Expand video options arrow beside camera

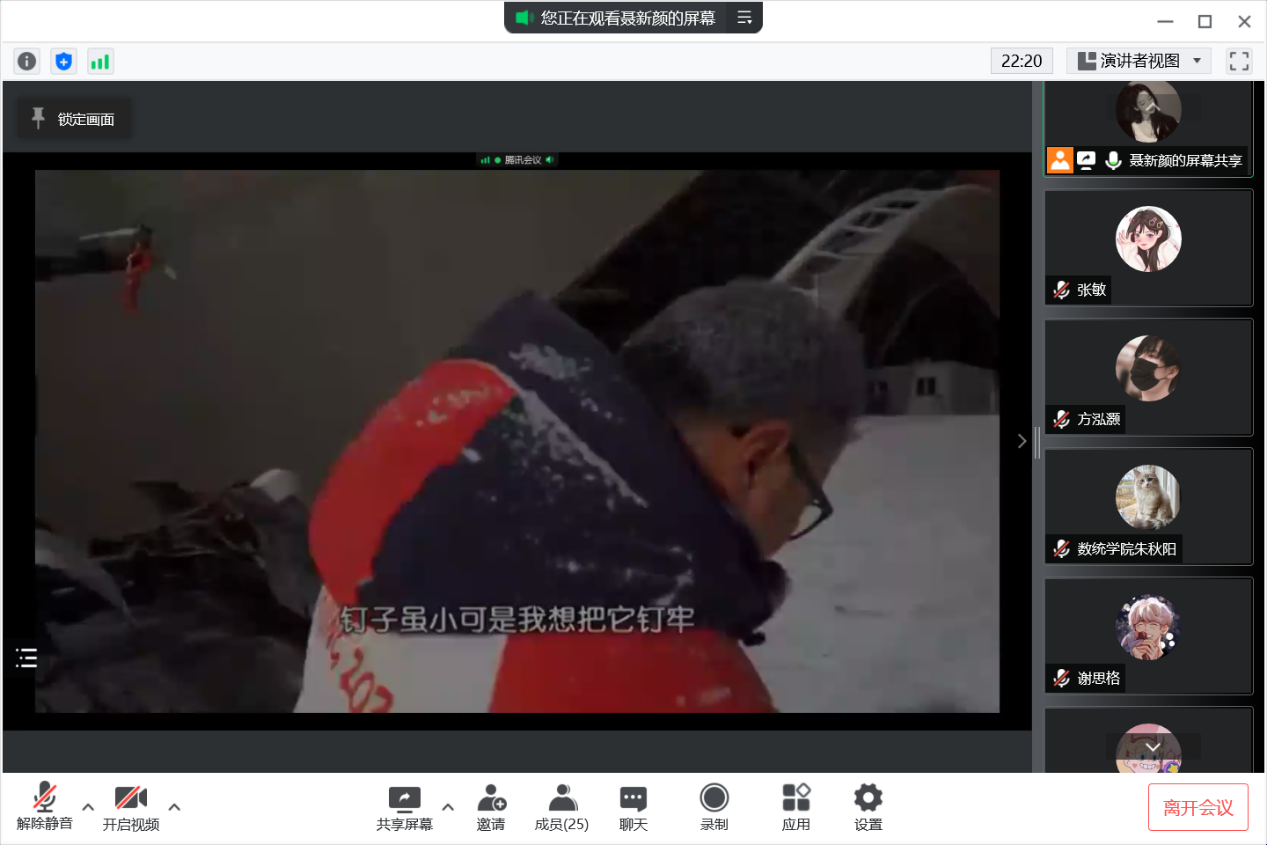click(174, 807)
